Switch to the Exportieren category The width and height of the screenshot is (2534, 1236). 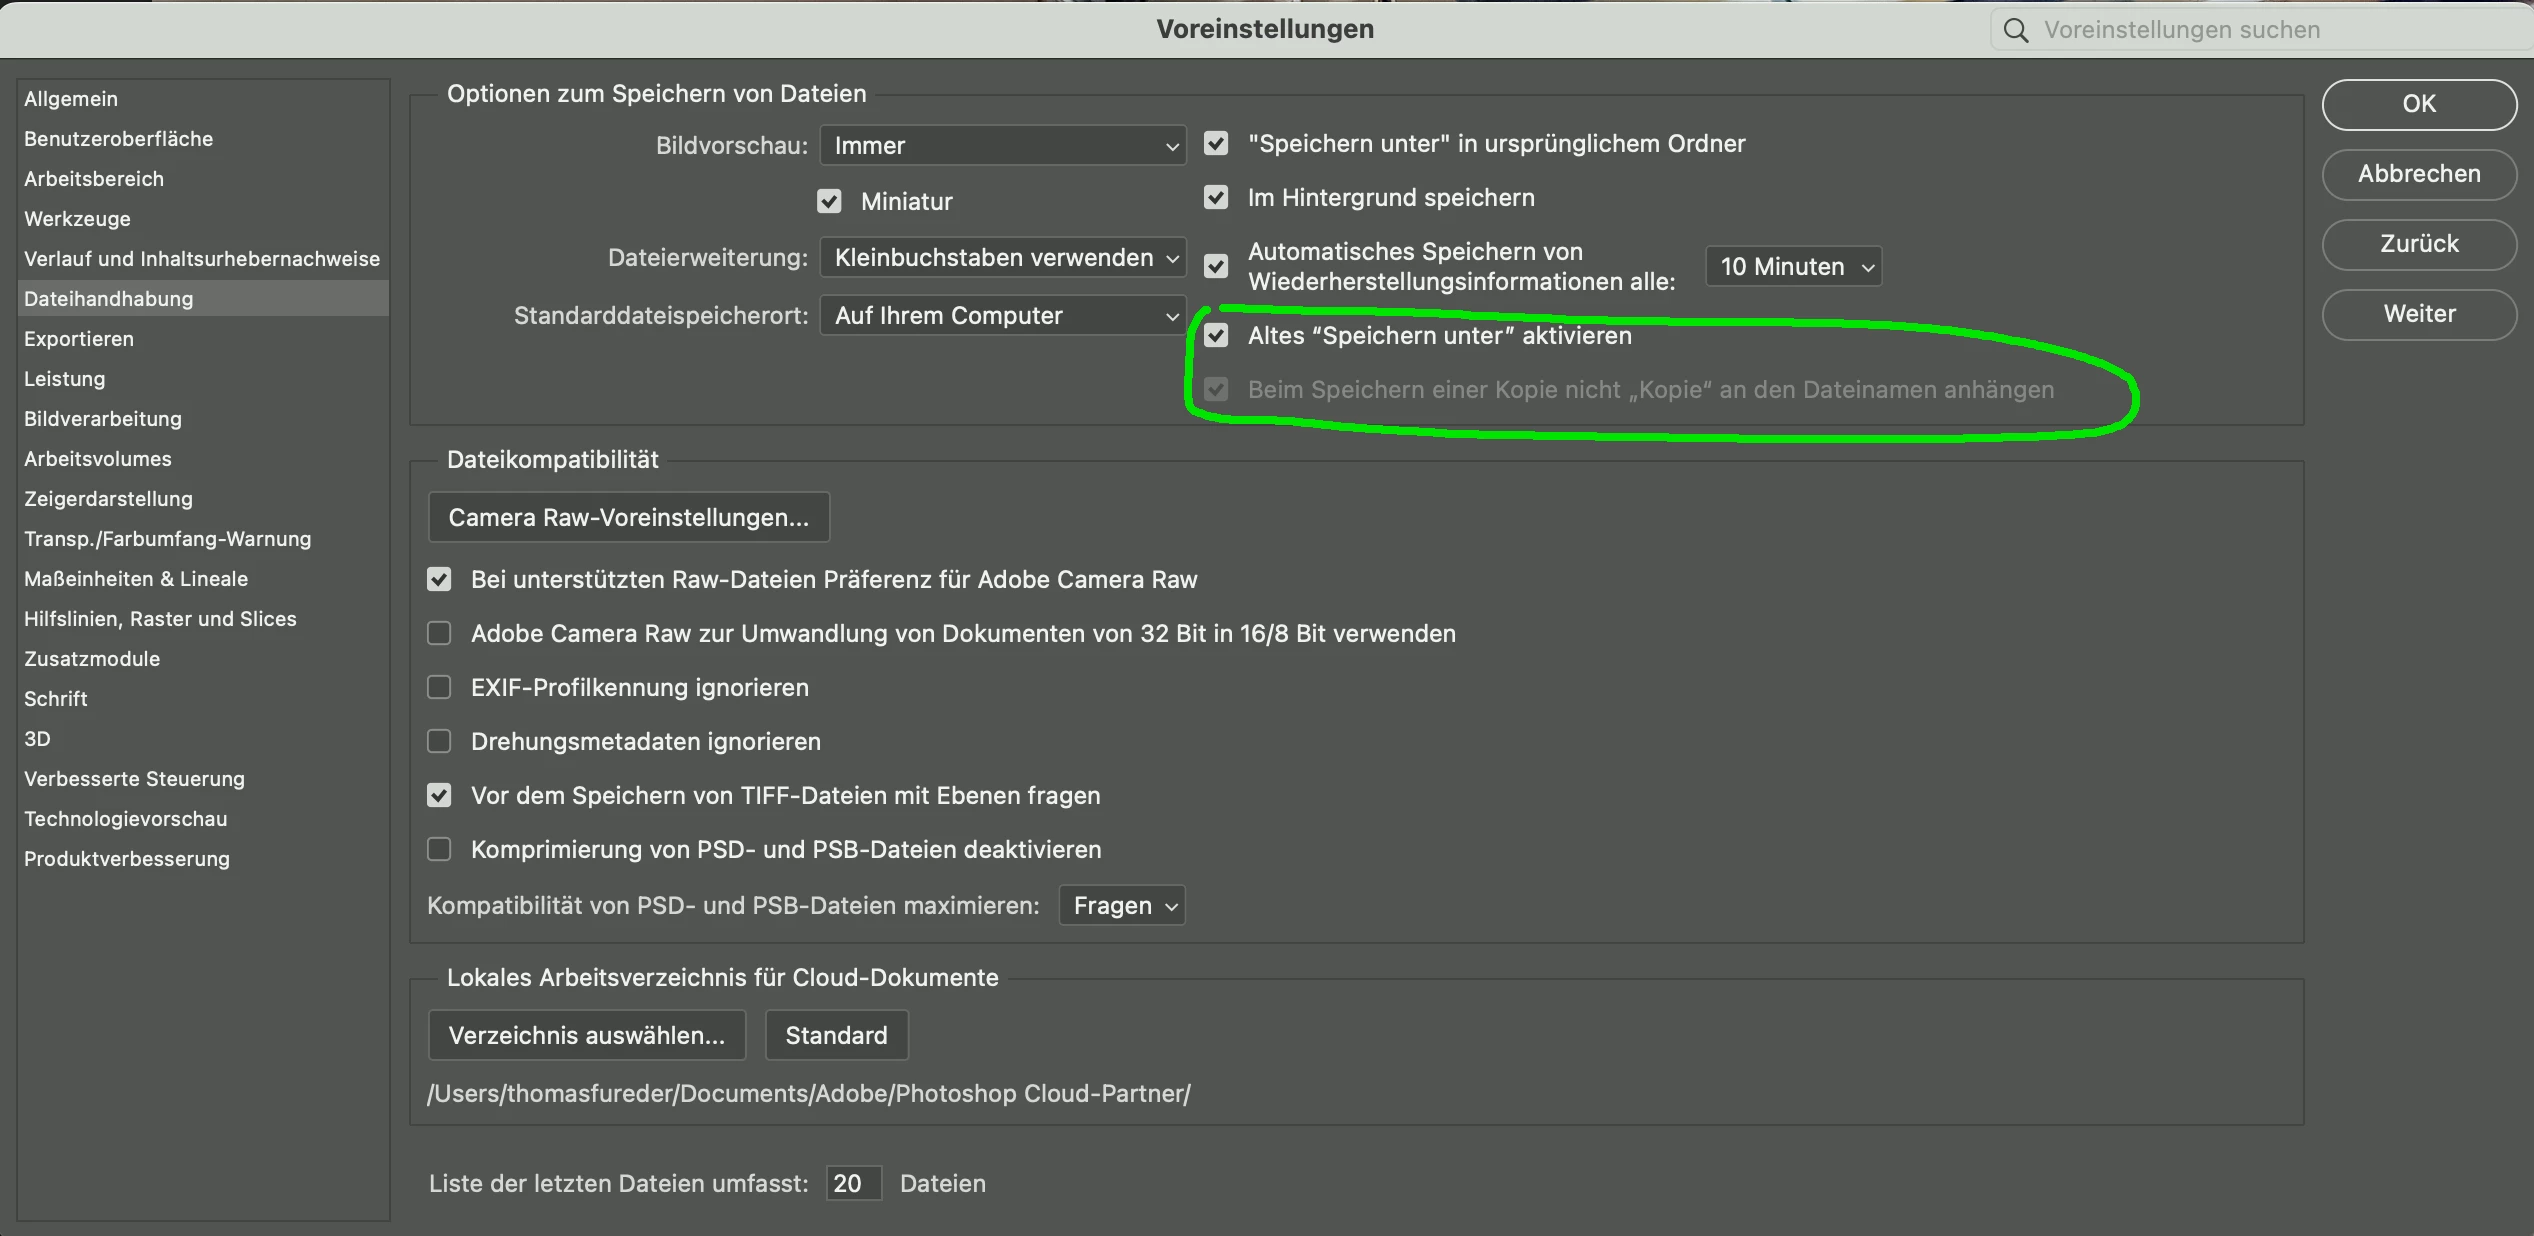click(79, 339)
